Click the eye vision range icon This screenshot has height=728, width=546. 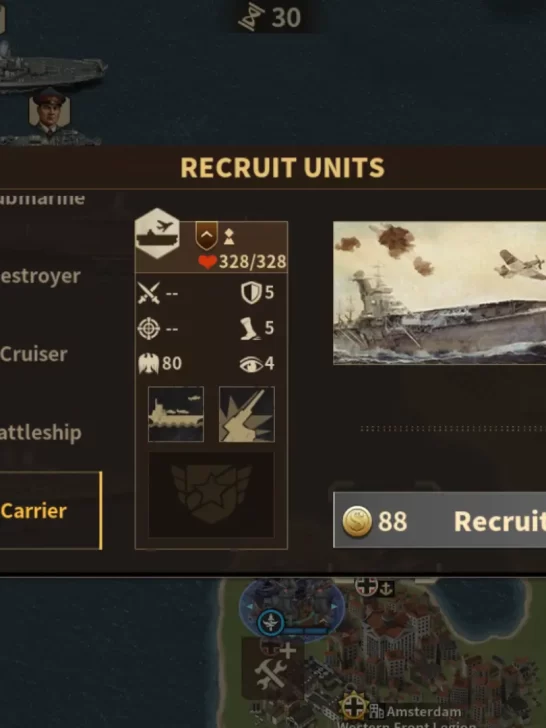coord(251,364)
